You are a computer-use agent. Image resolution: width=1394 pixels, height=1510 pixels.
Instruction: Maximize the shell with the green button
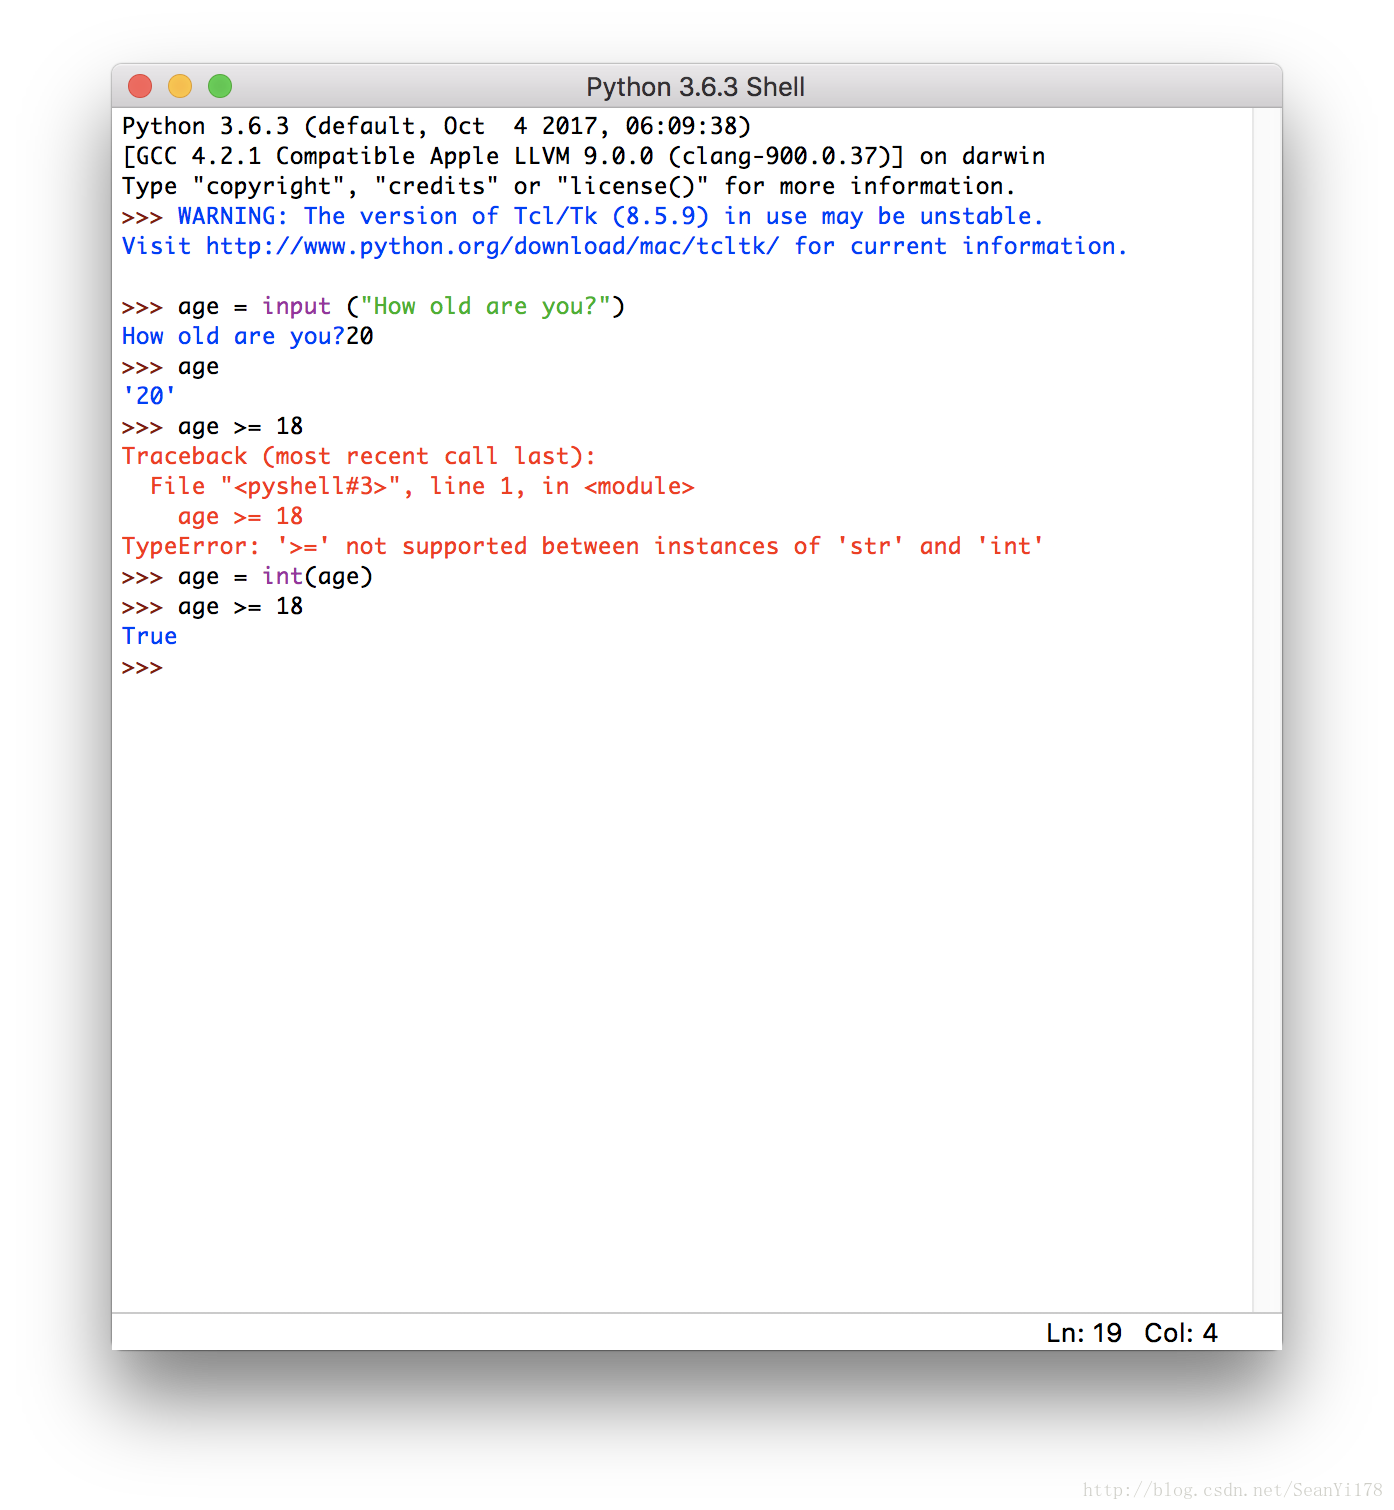[220, 86]
